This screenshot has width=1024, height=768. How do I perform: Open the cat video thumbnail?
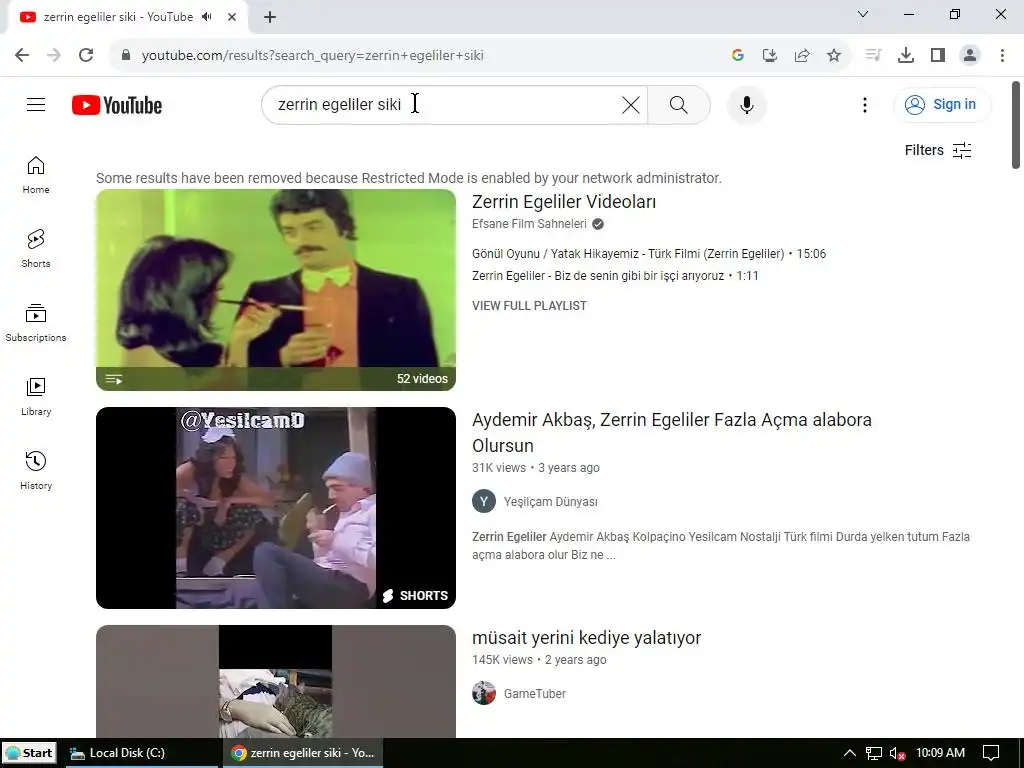(276, 681)
